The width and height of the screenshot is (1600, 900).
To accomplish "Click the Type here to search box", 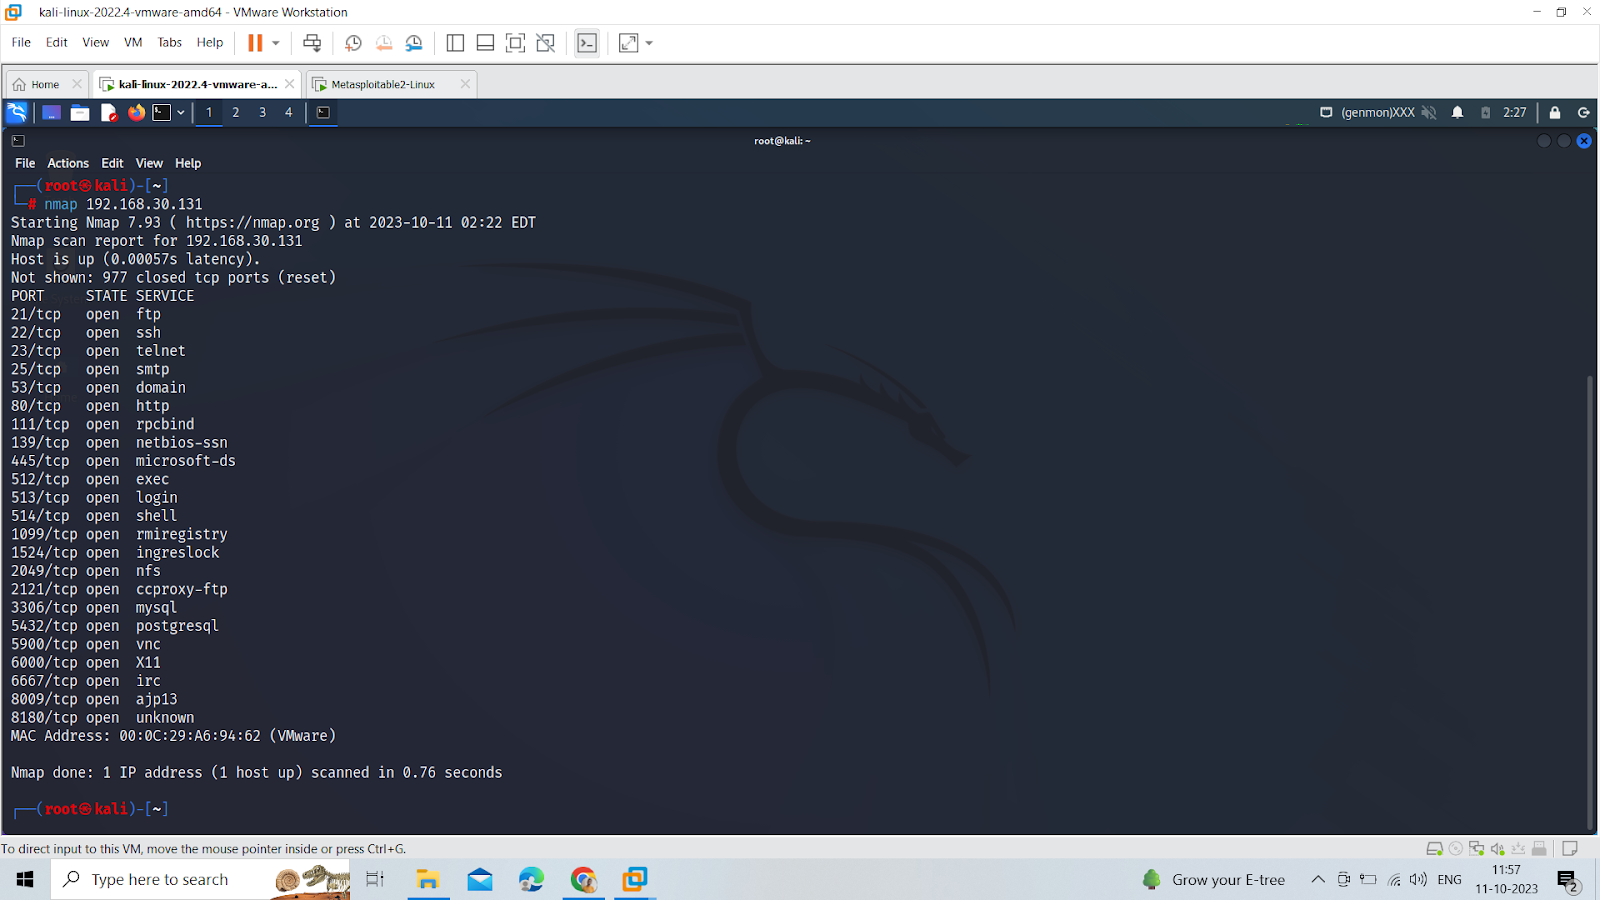I will (x=200, y=879).
